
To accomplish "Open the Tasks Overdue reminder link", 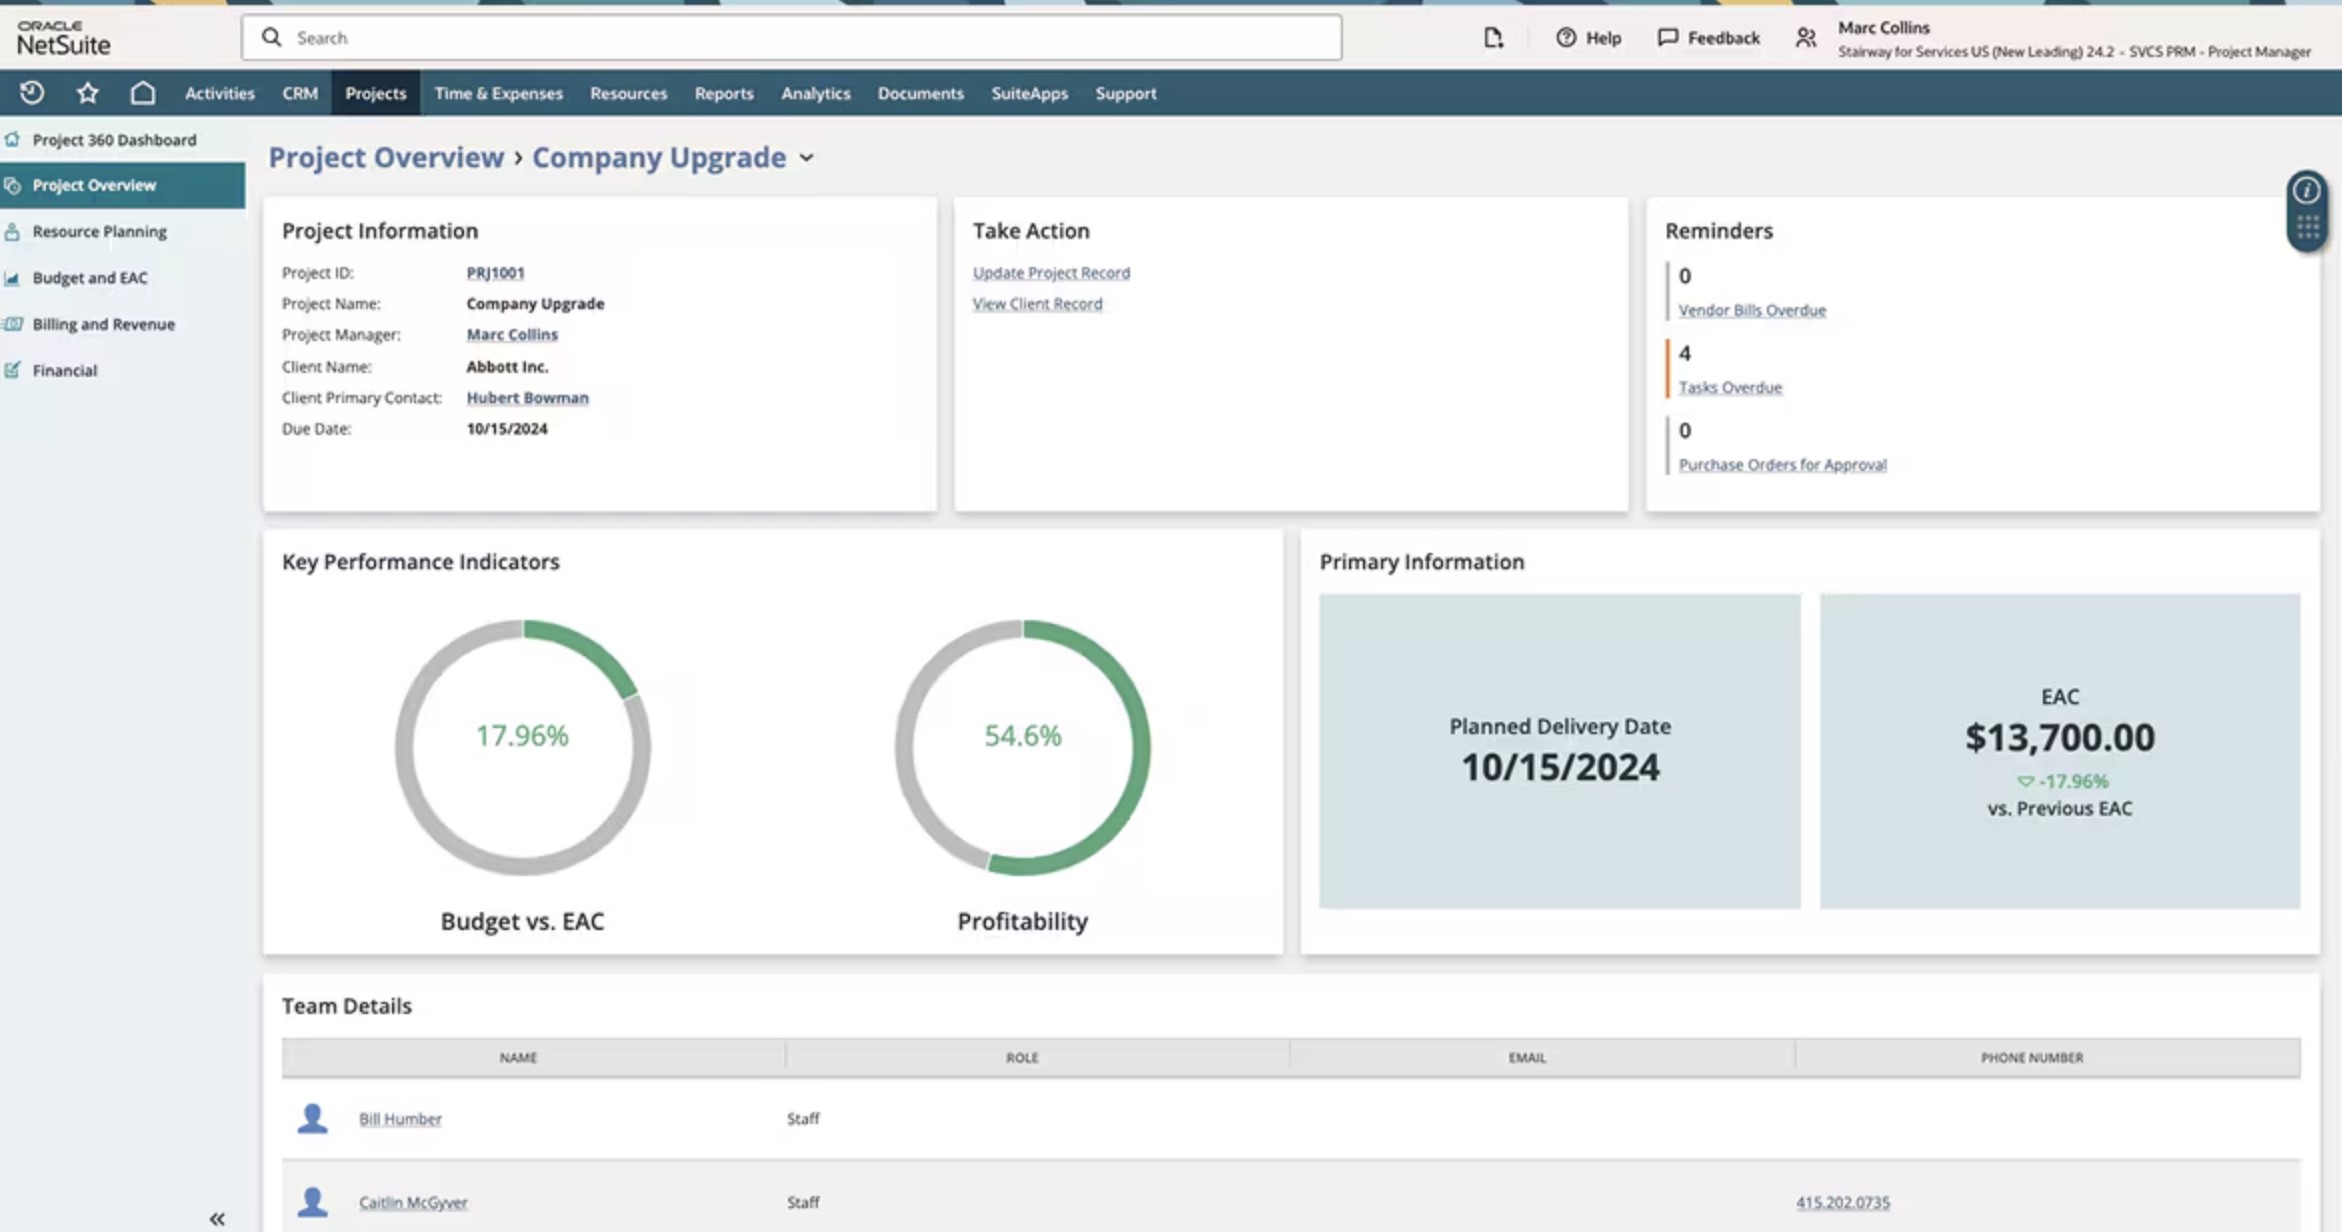I will [x=1729, y=387].
